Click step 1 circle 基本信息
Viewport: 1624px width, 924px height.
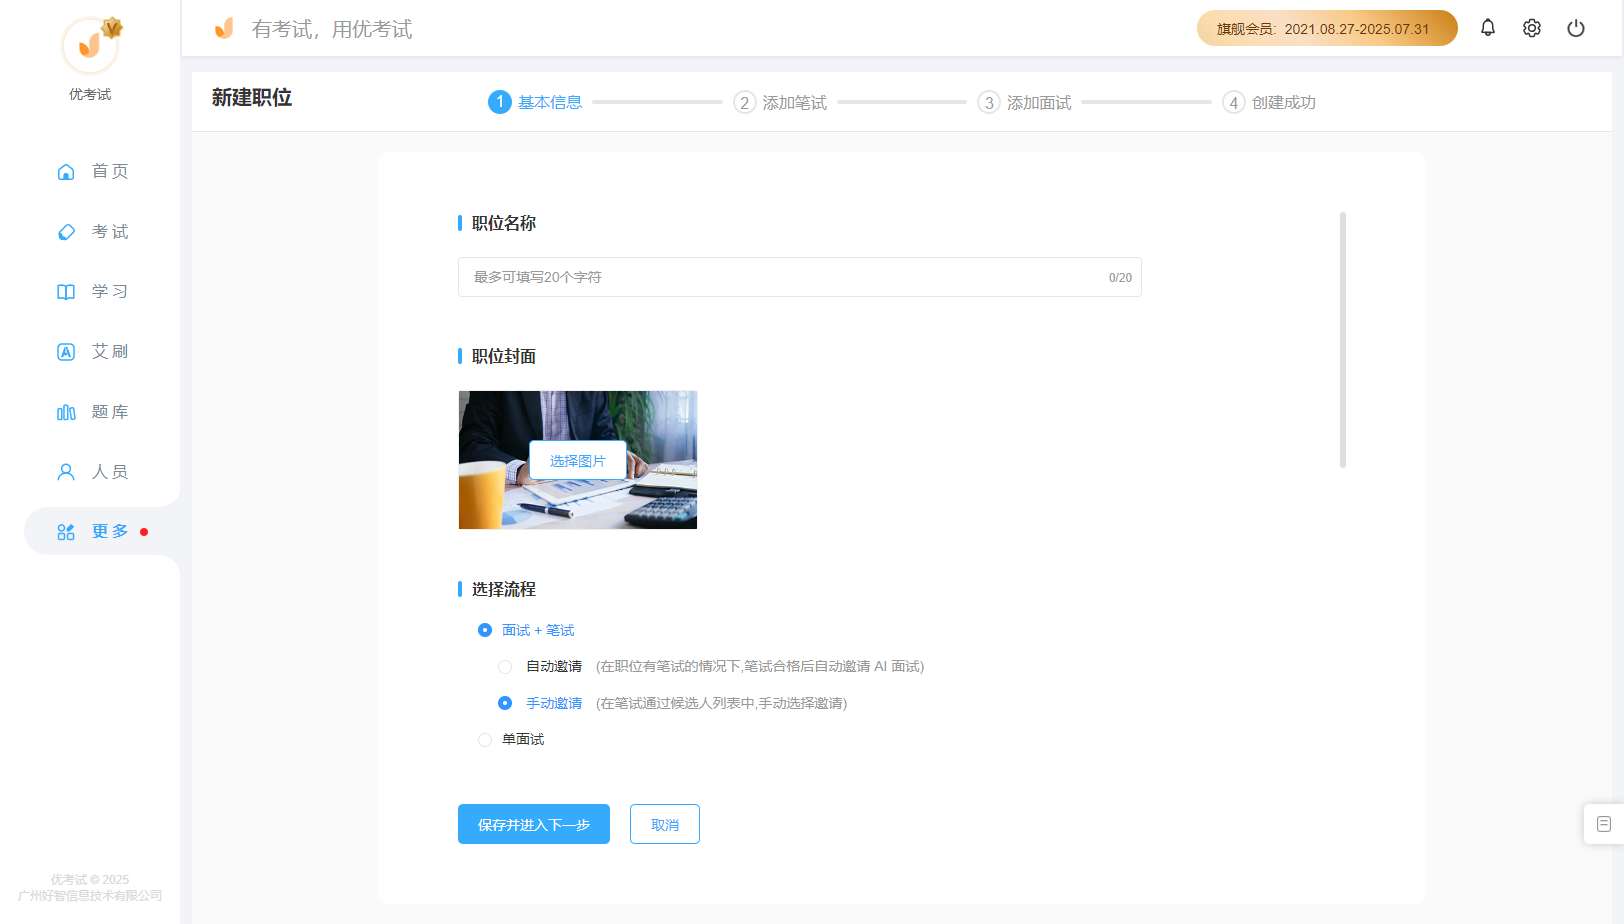coord(500,102)
